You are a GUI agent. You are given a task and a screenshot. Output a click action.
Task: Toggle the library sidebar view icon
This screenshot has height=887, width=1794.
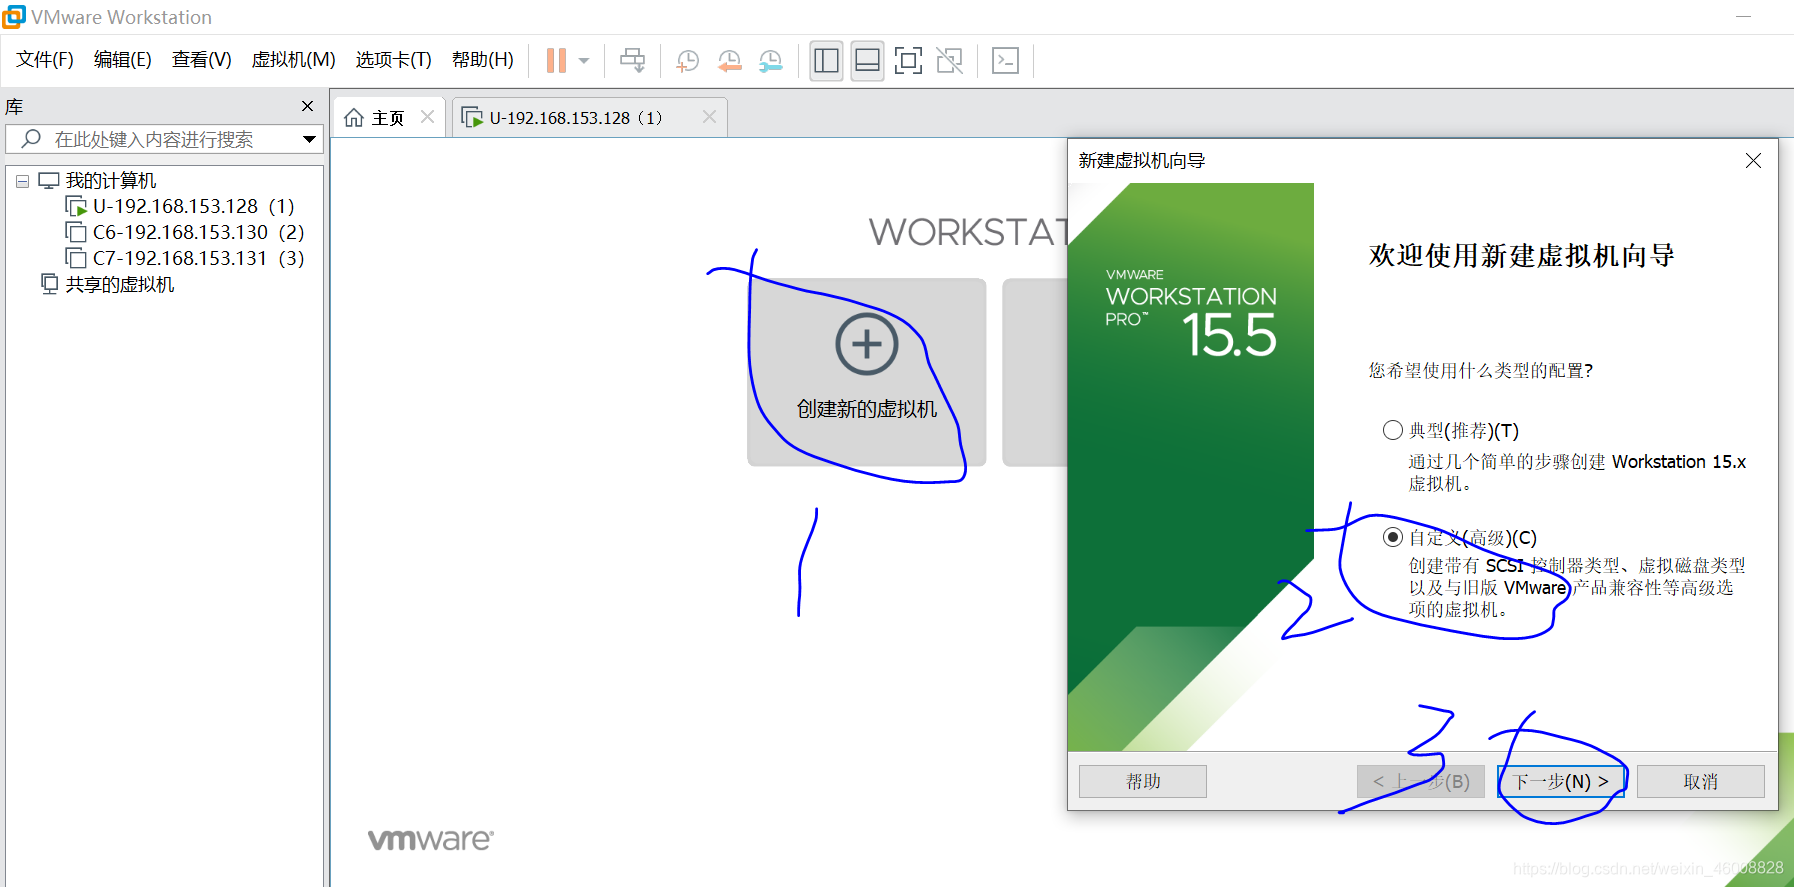(827, 61)
